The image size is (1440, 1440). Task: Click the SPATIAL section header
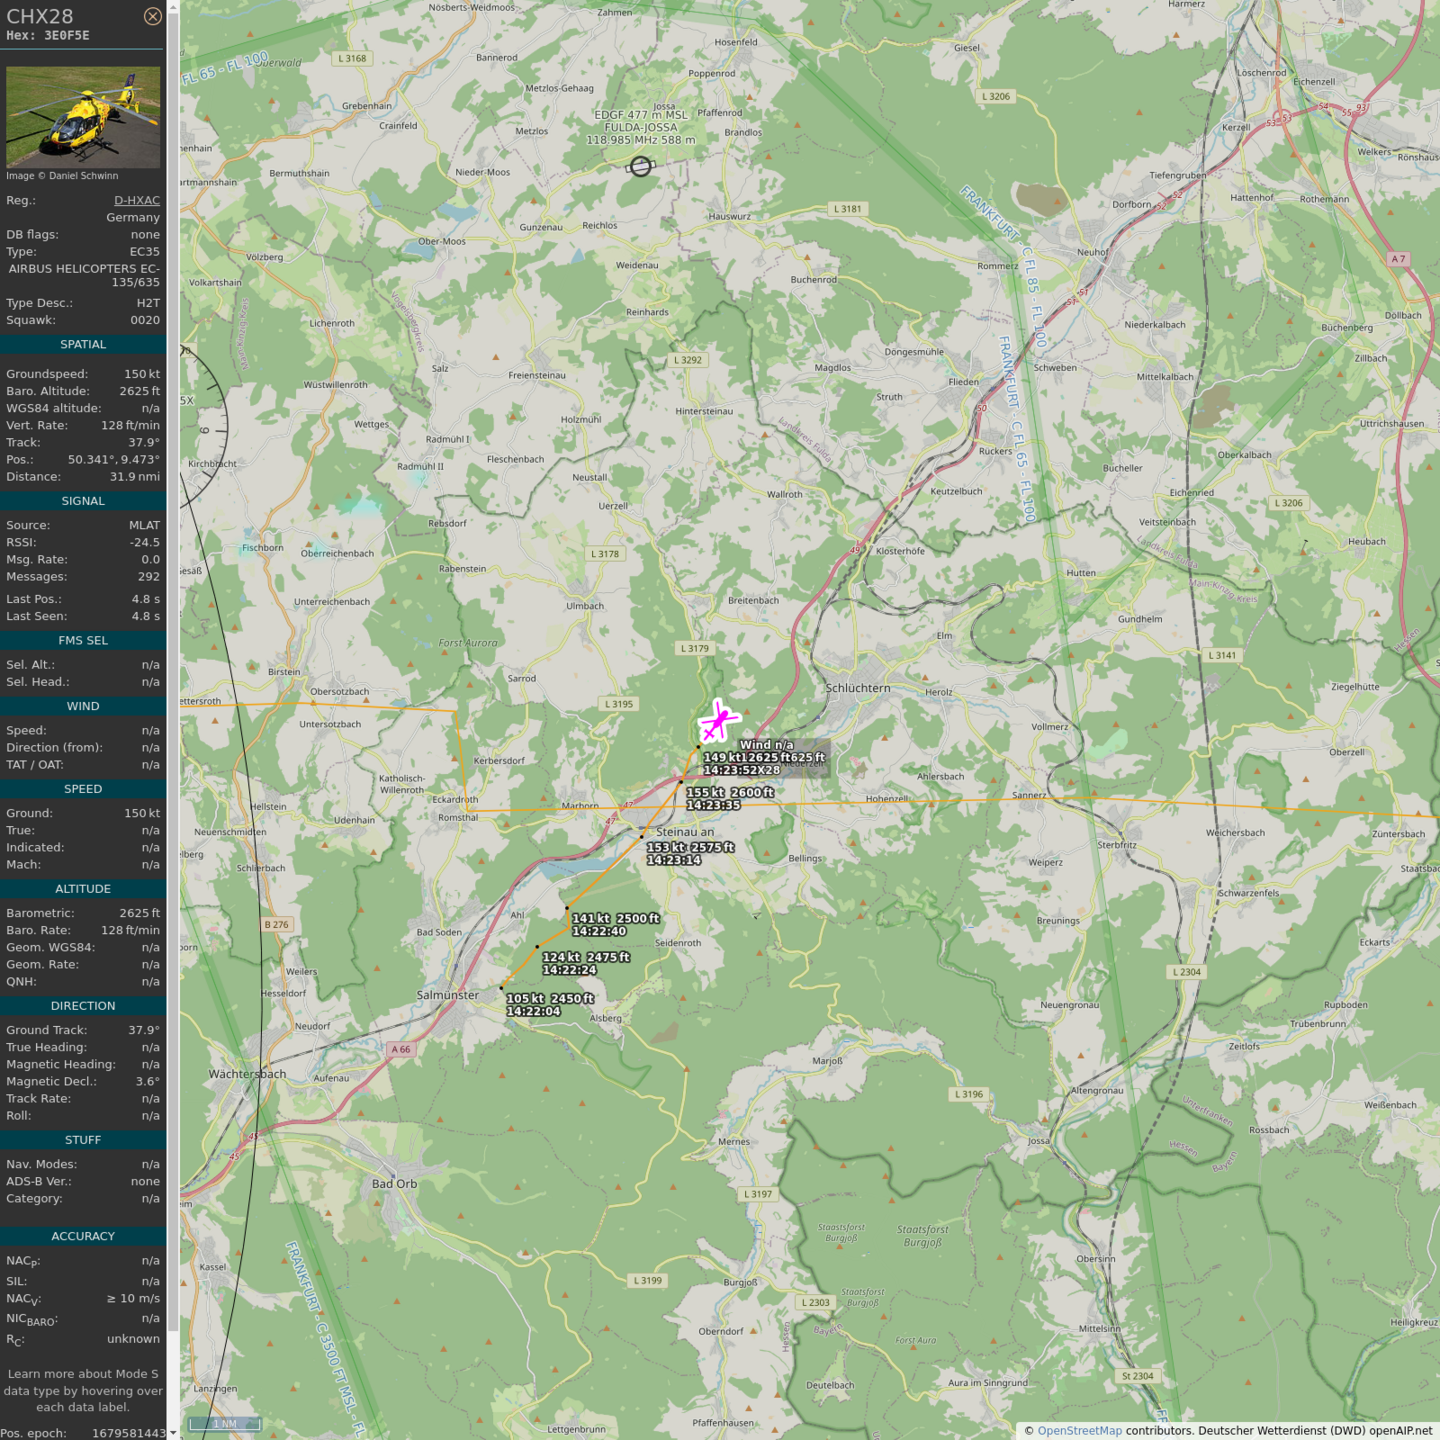(83, 344)
